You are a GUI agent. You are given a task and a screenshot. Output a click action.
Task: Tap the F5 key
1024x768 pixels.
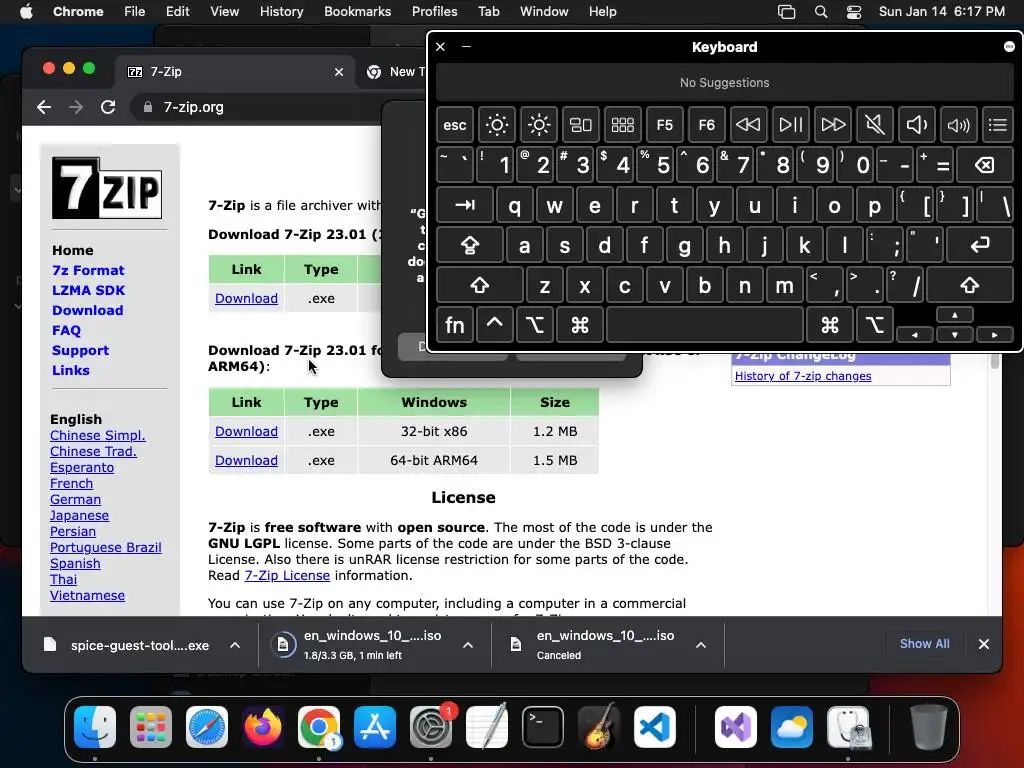tap(664, 125)
